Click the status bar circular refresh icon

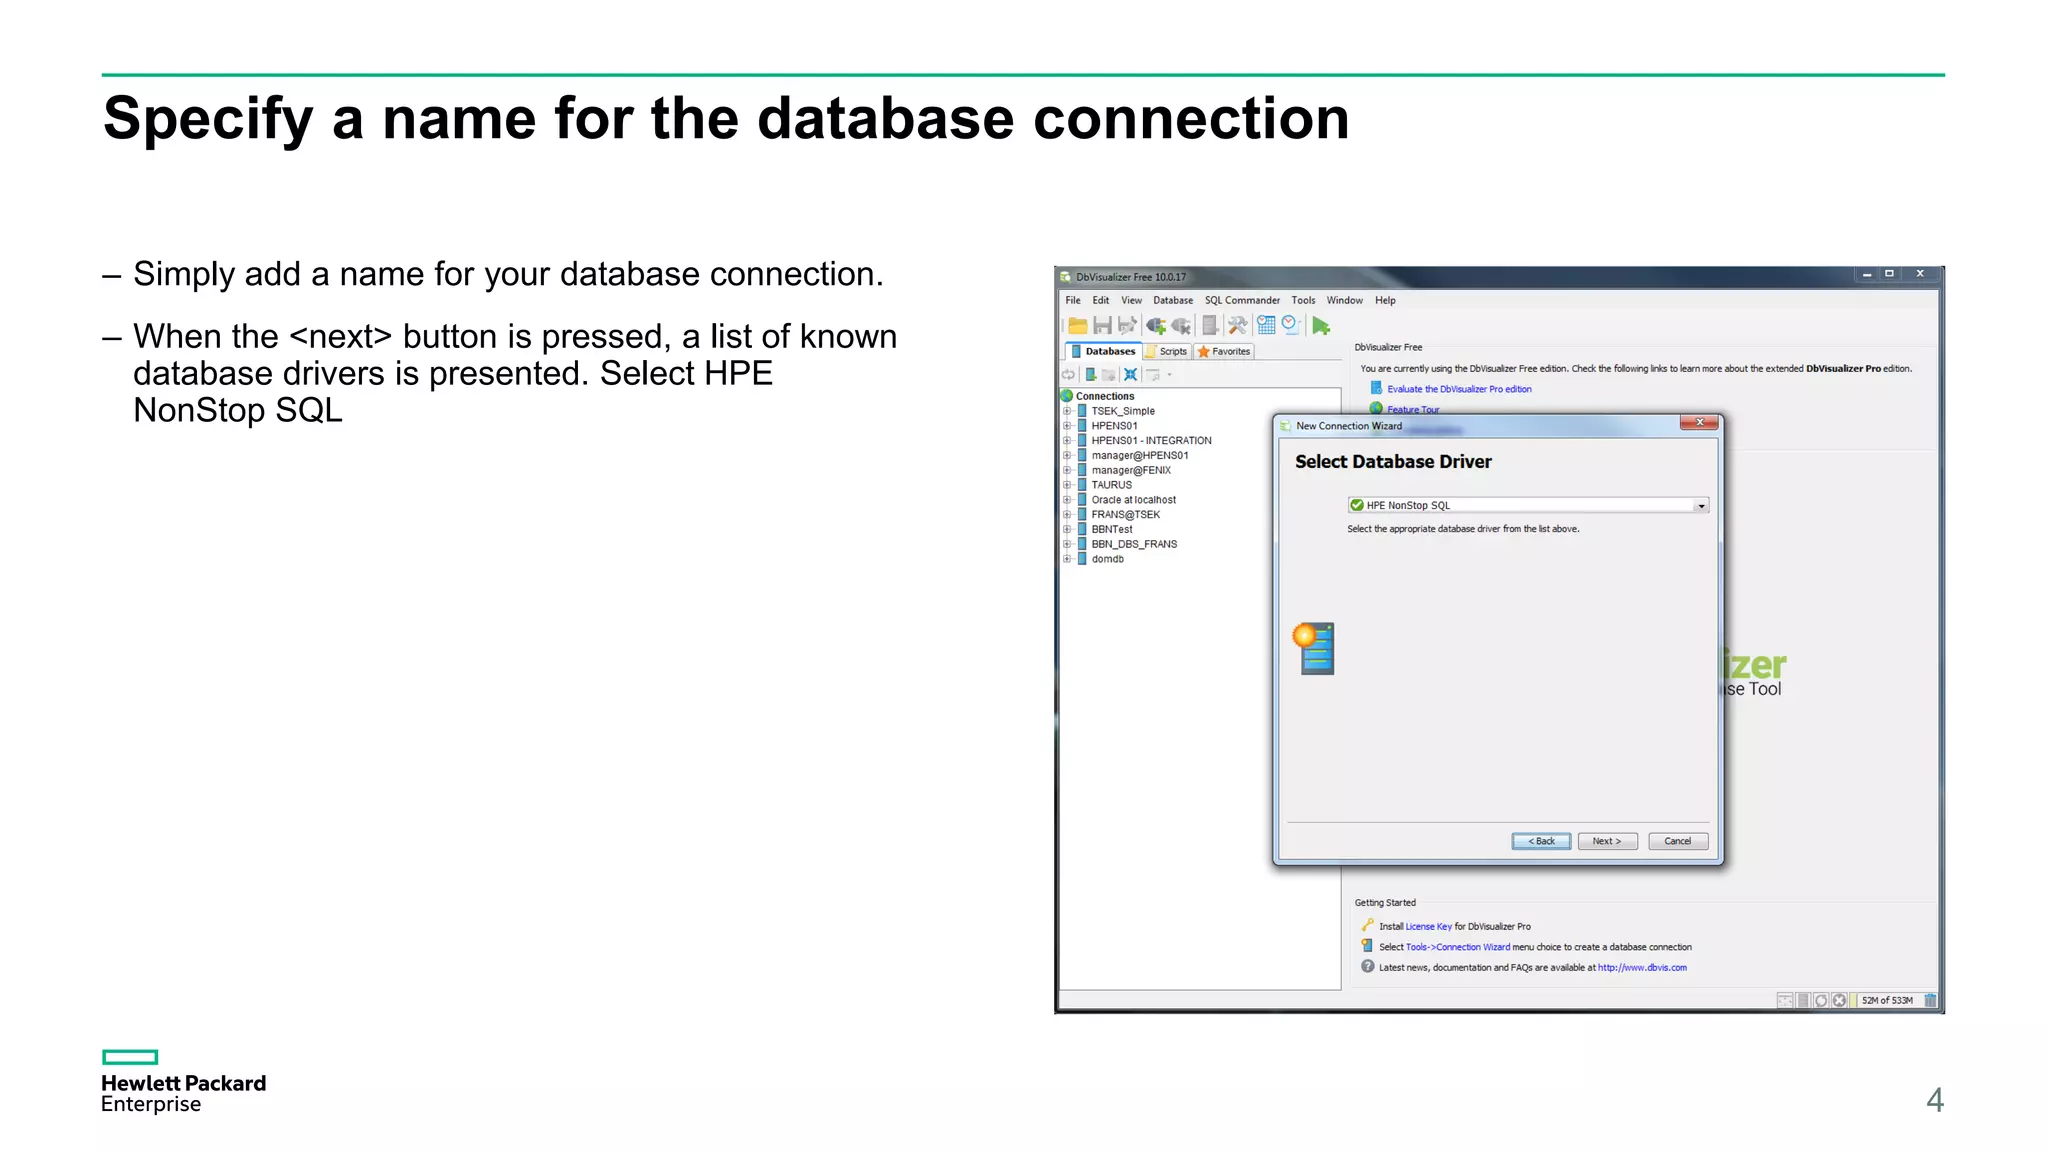(x=1821, y=1000)
